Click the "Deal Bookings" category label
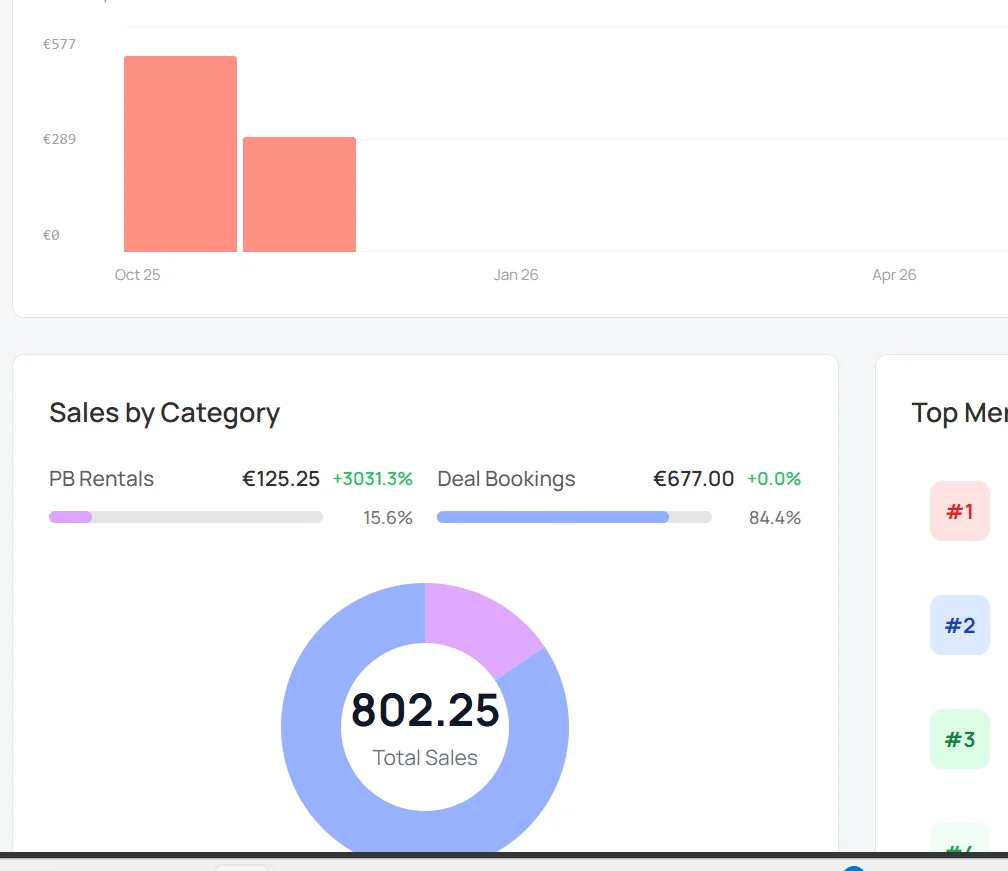Screen dimensions: 1008x871 [507, 479]
